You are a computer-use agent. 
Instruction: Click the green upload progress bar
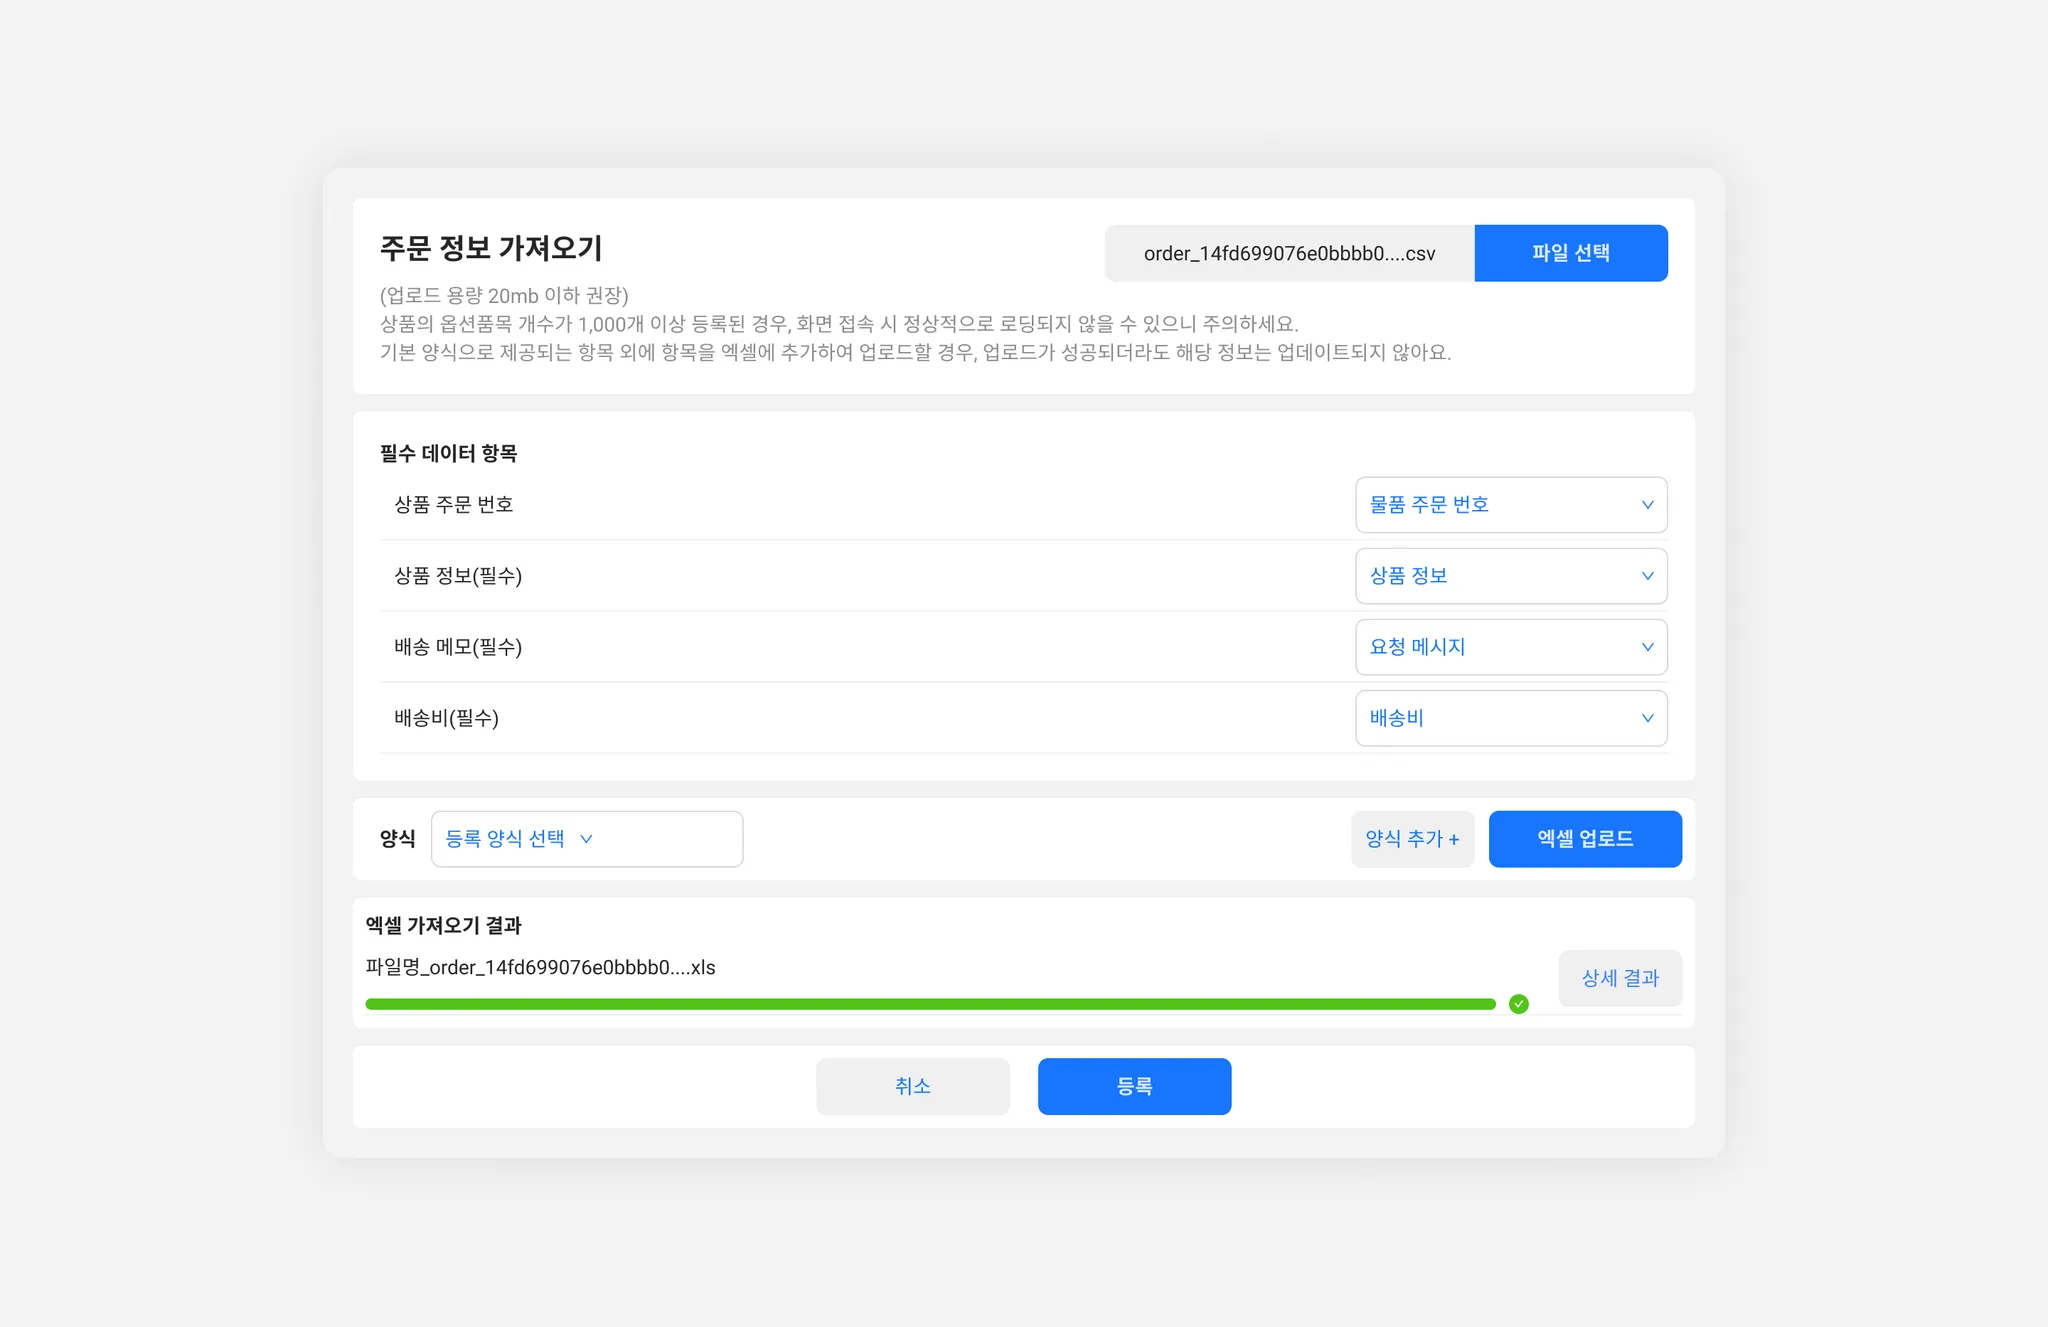pos(930,1004)
